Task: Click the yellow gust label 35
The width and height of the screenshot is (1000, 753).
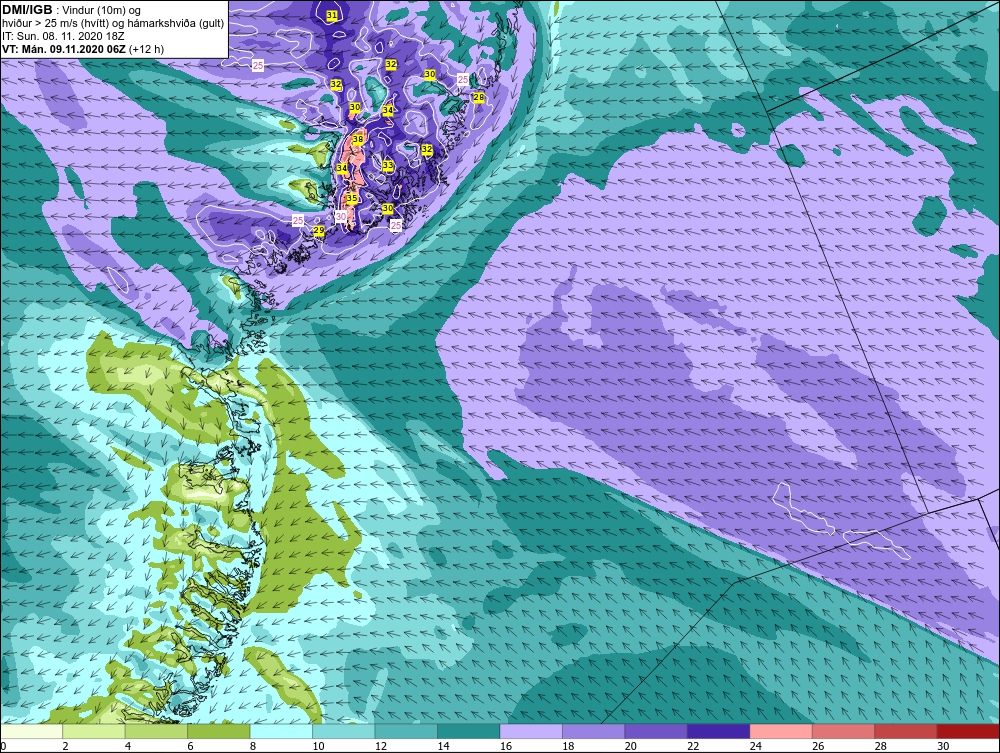Action: tap(351, 198)
